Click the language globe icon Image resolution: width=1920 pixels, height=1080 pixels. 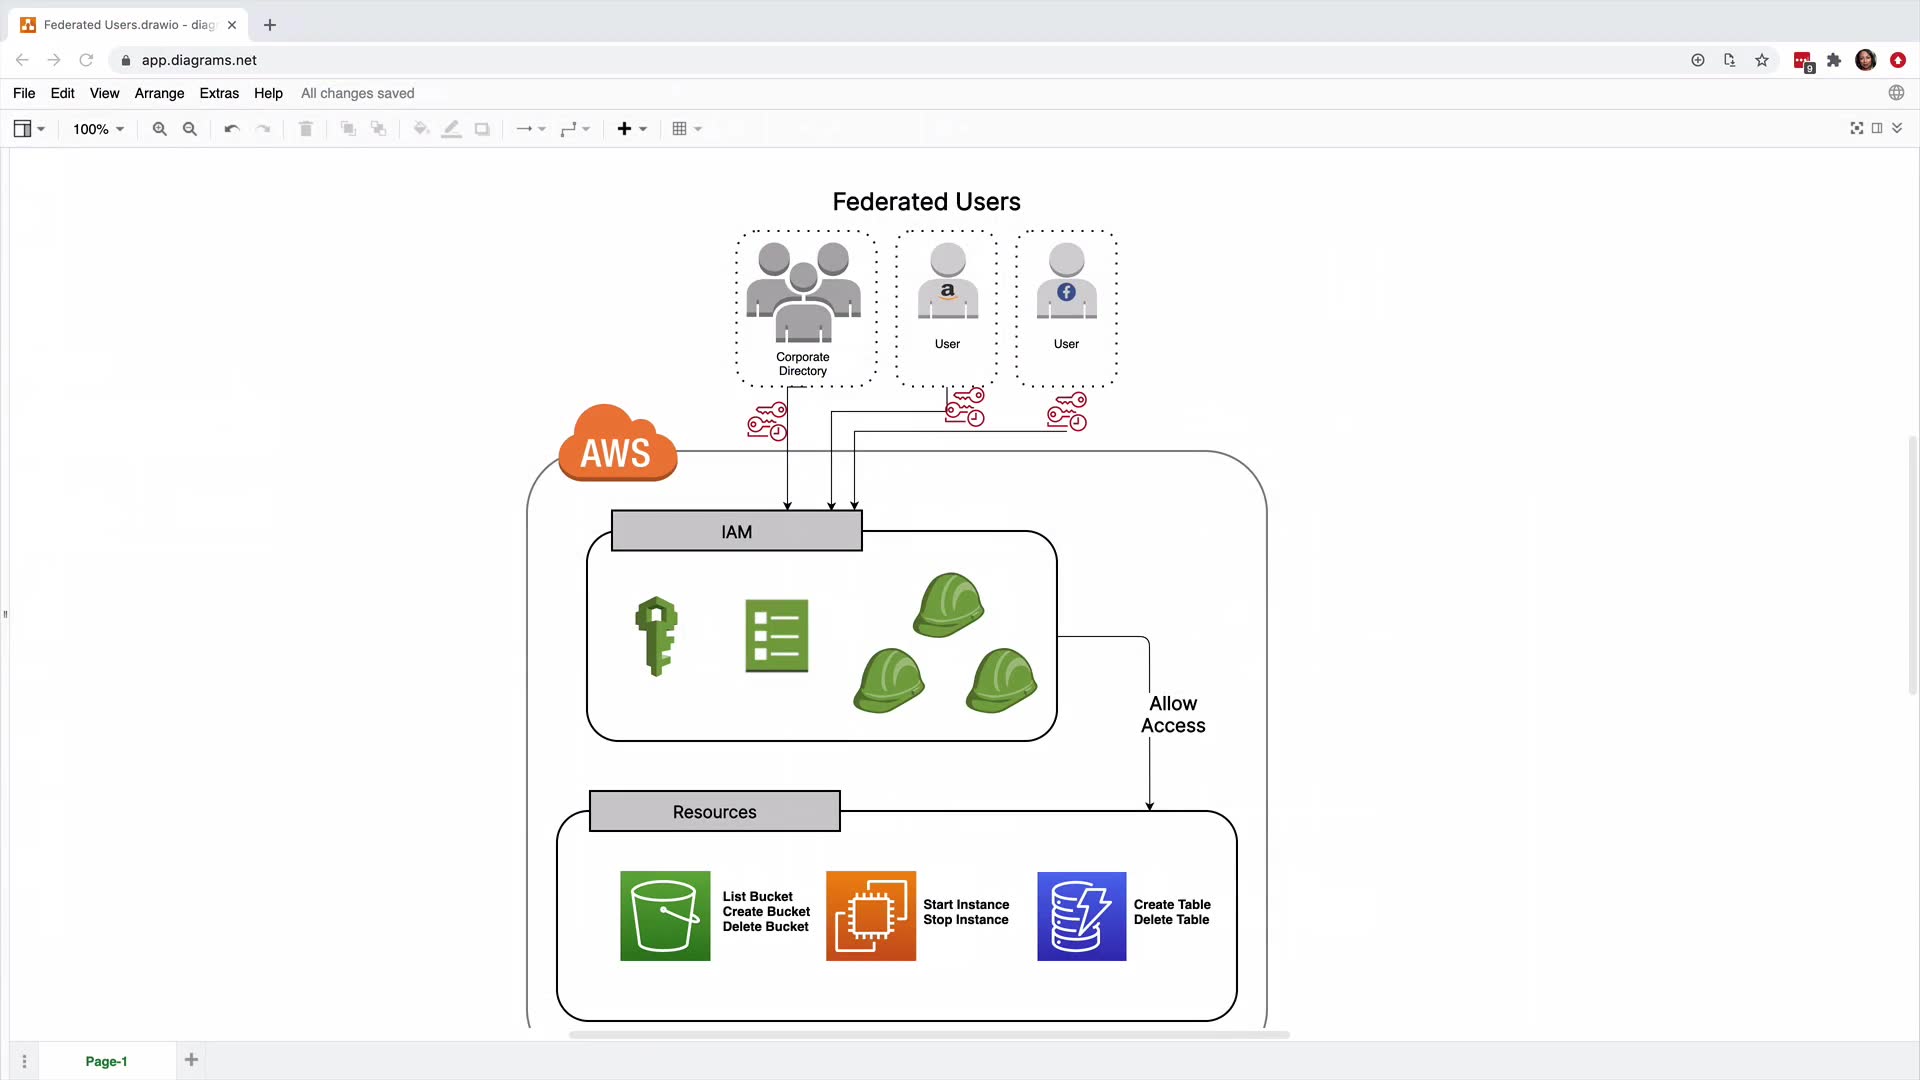[1896, 93]
